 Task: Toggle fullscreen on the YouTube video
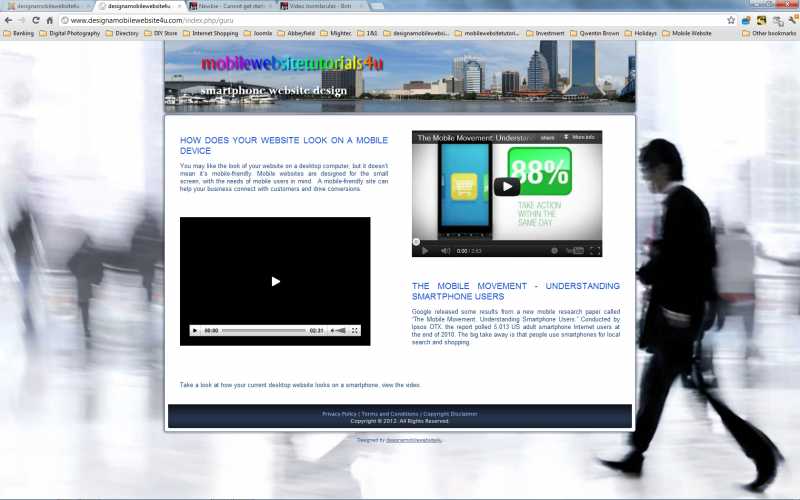click(594, 251)
